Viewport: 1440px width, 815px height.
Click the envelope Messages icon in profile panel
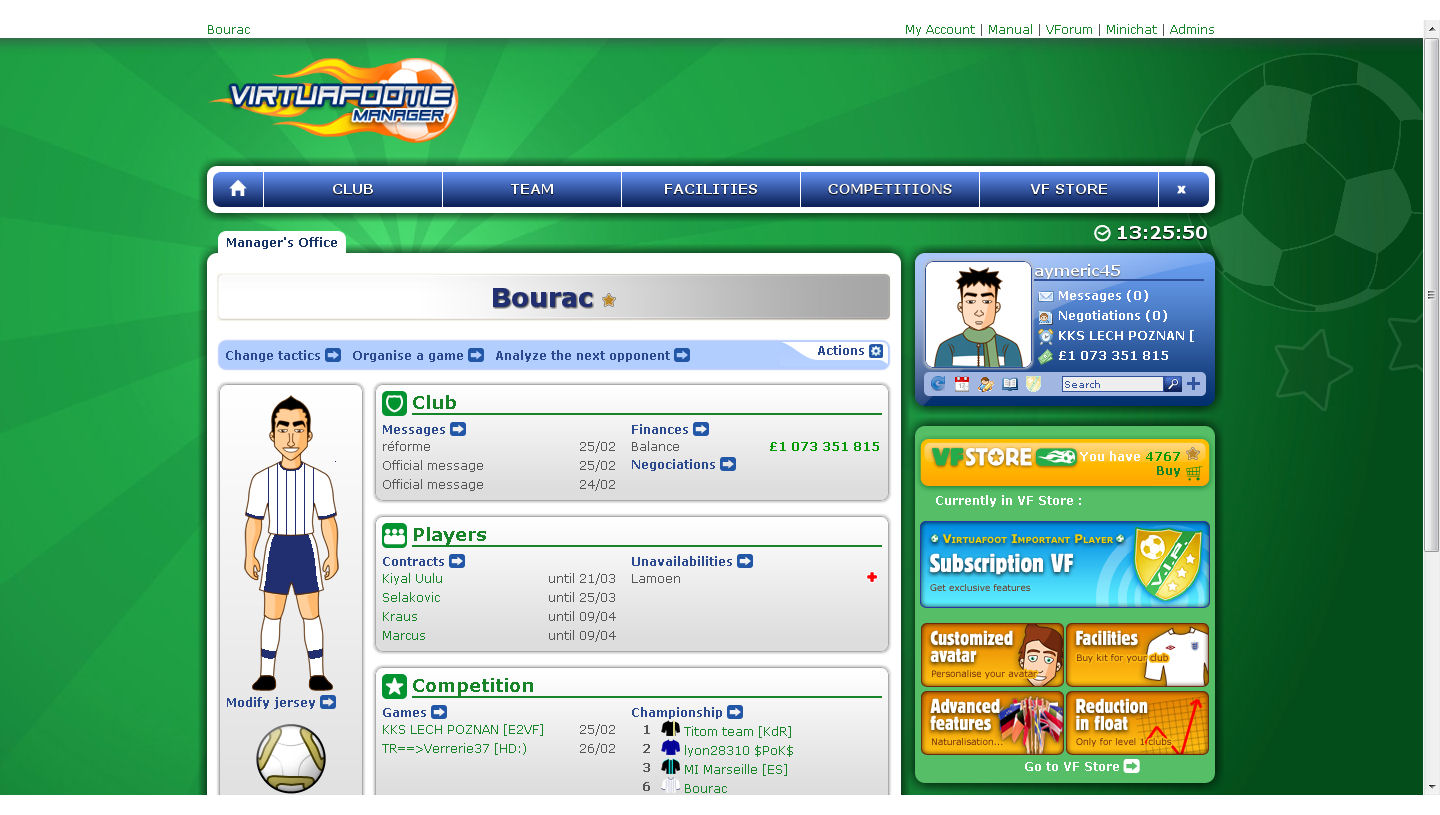(1046, 296)
